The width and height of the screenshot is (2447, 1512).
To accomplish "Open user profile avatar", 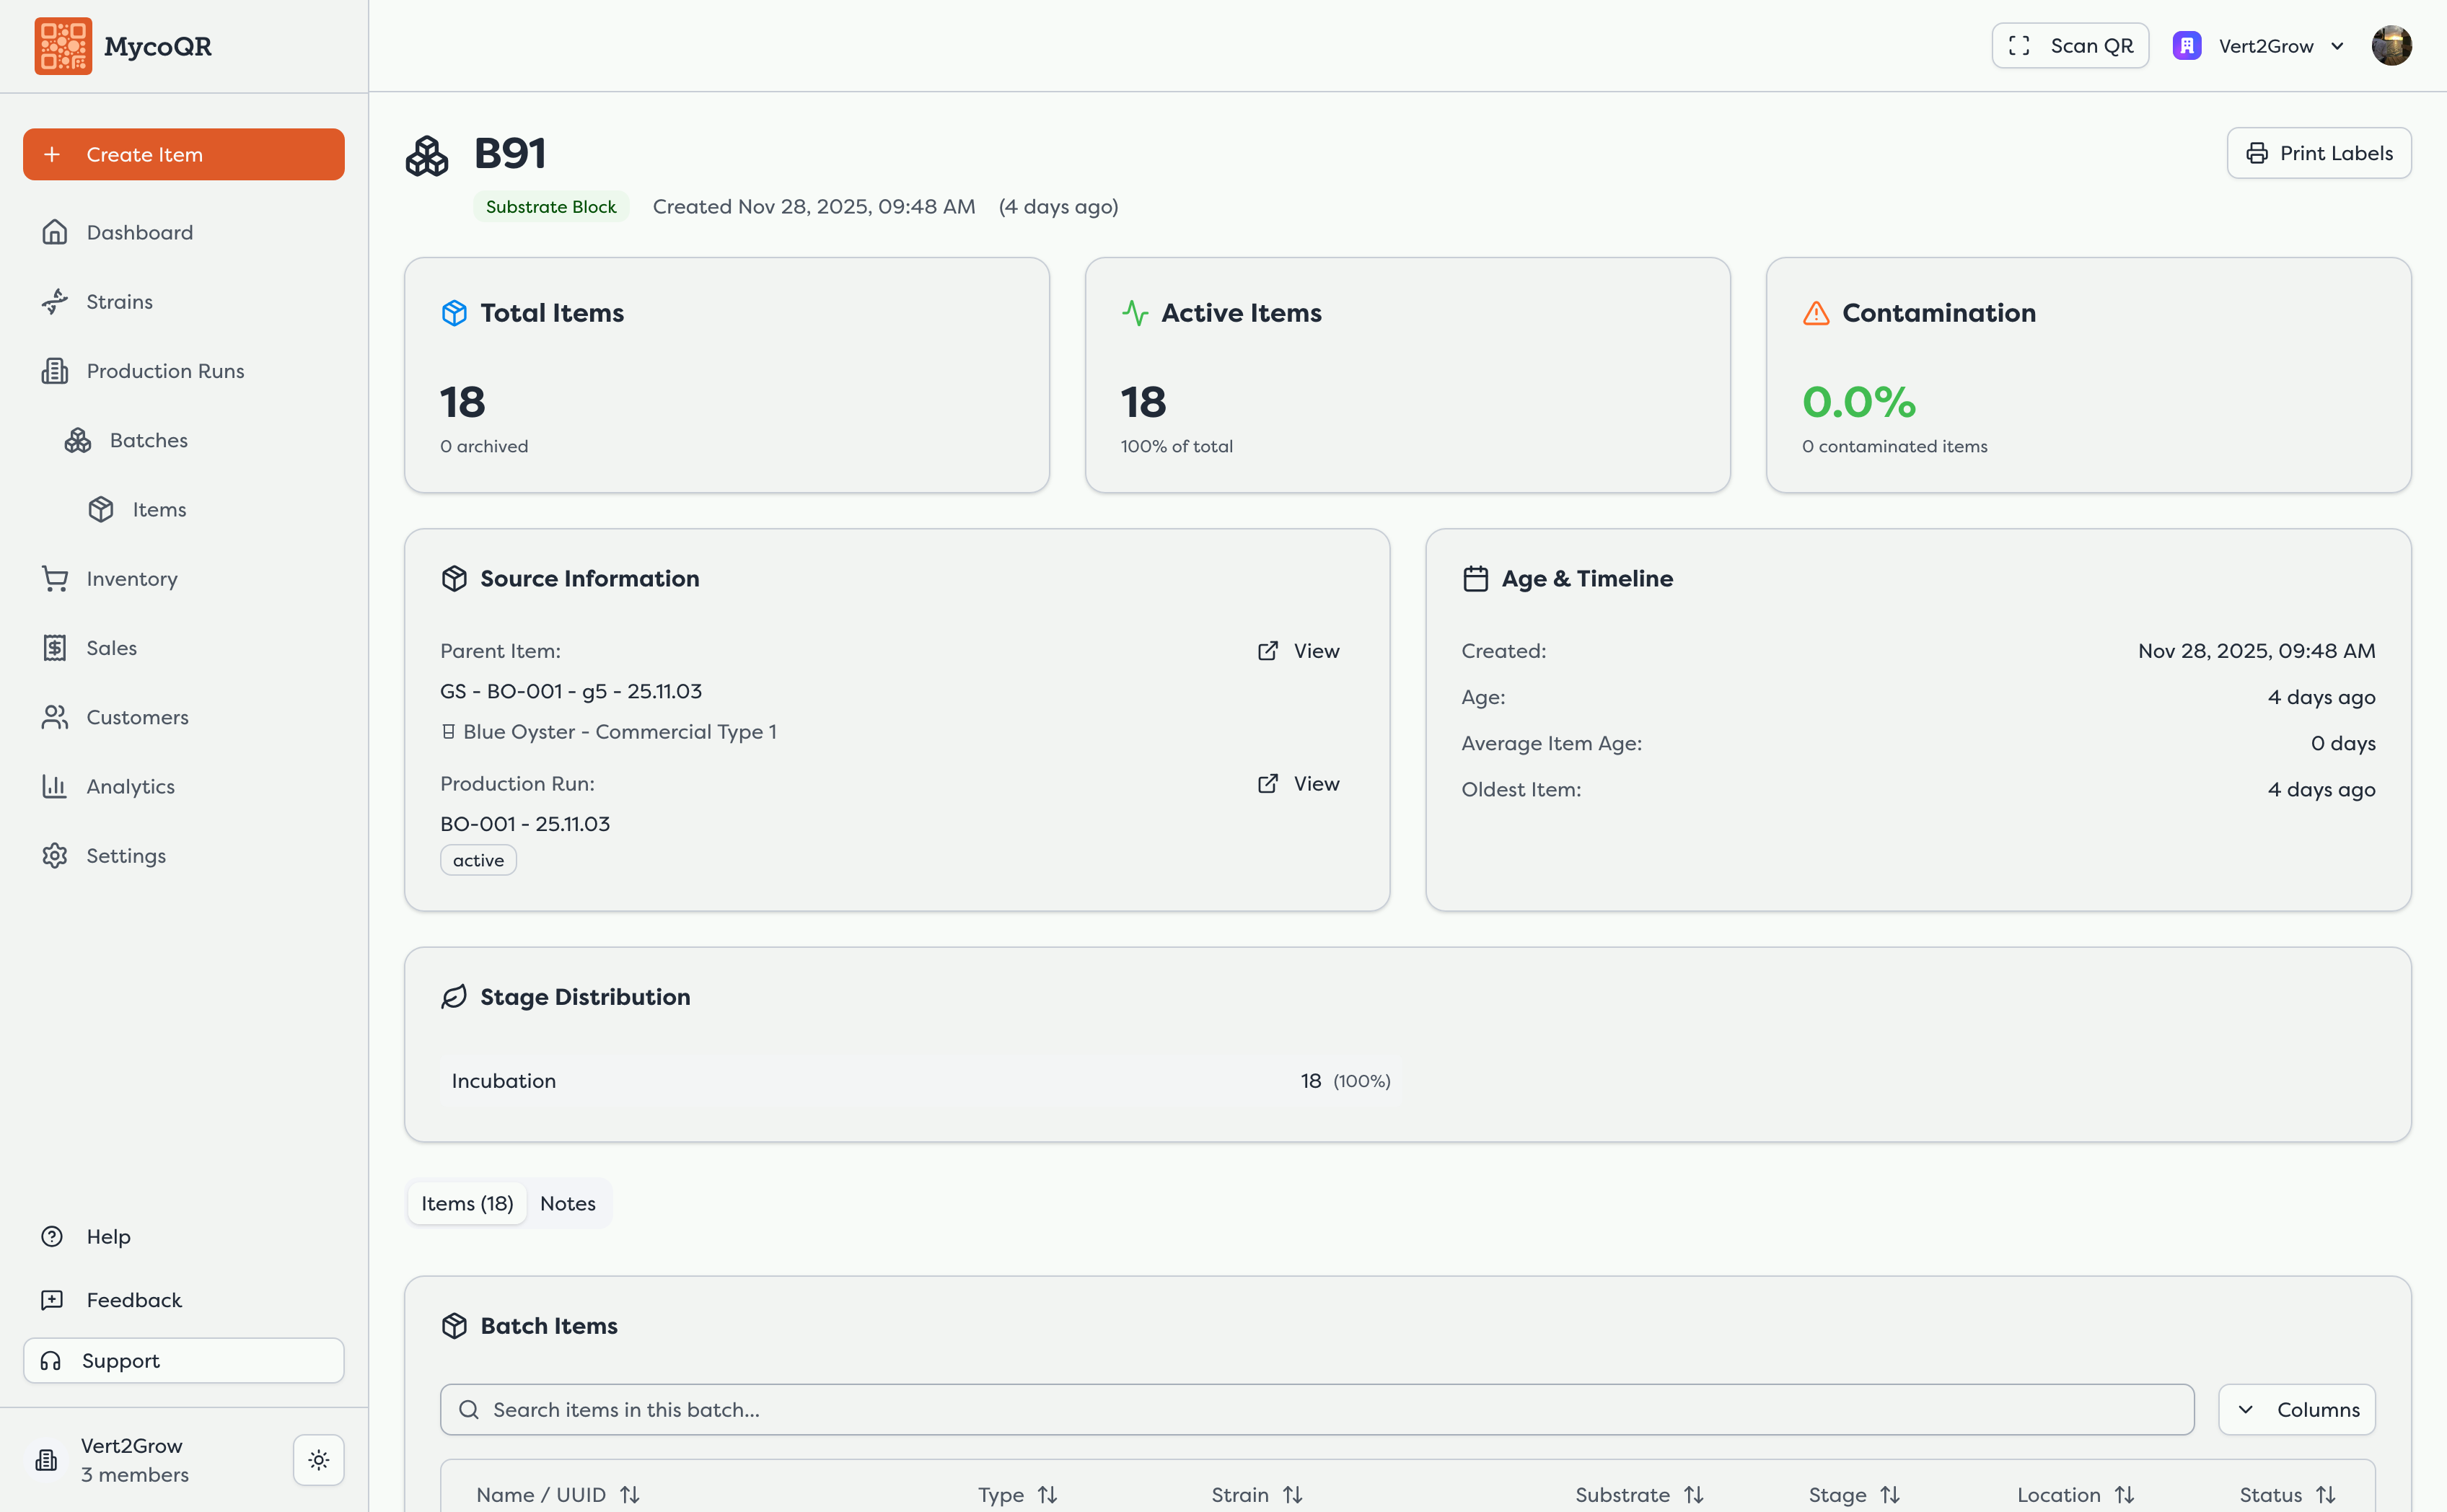I will click(x=2391, y=46).
